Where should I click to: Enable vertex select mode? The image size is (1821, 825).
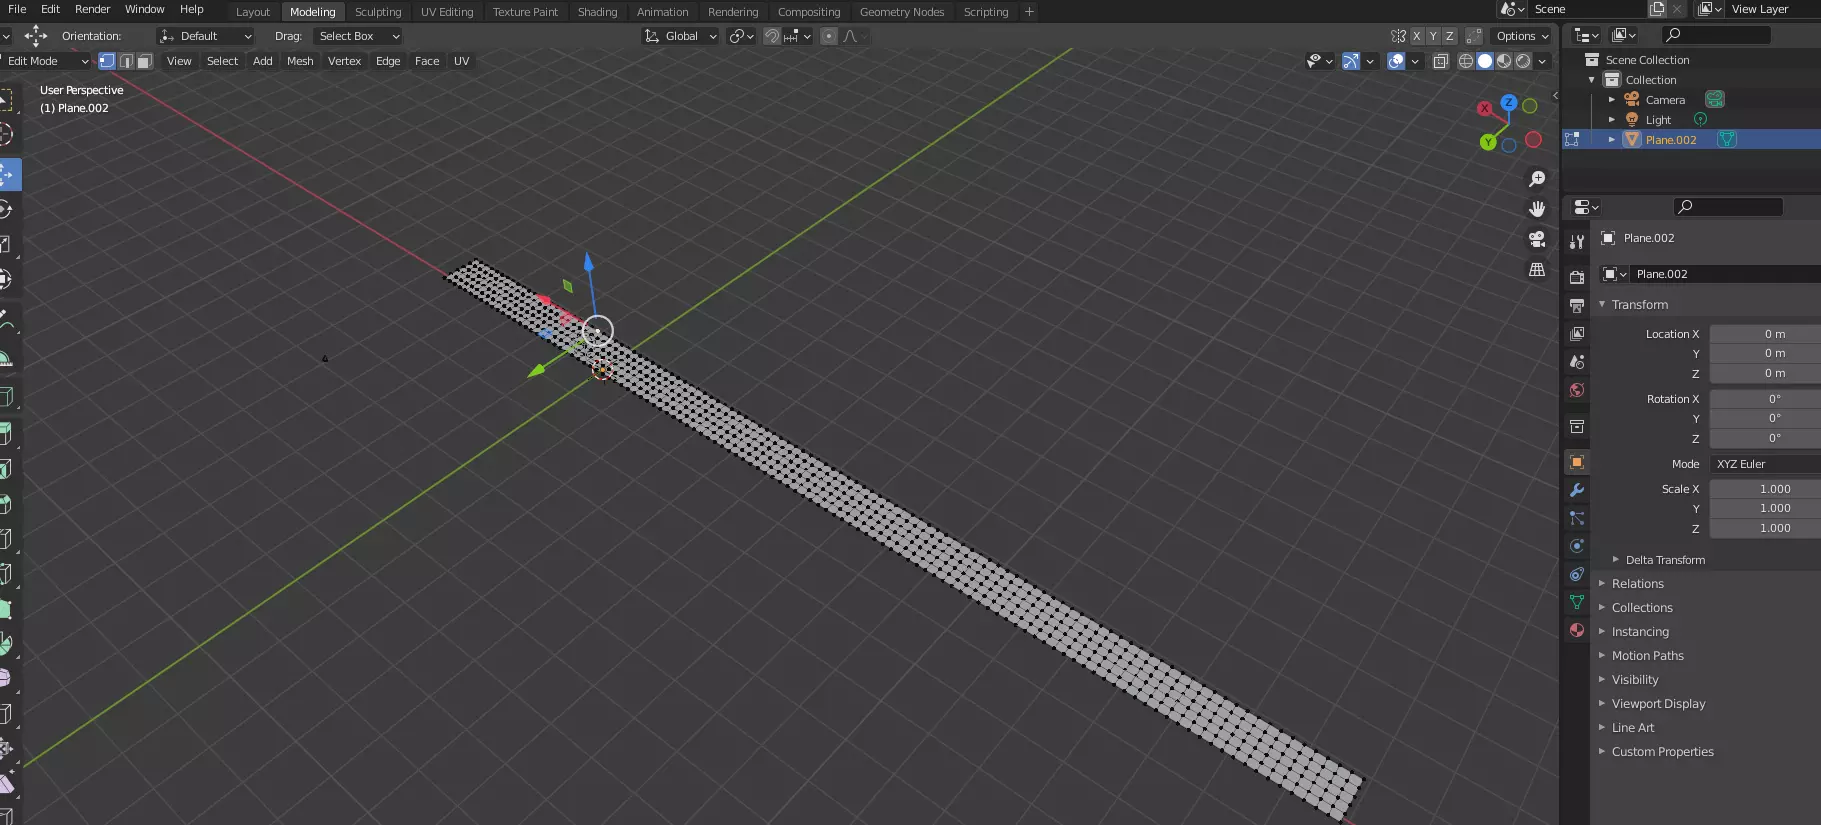pos(107,61)
